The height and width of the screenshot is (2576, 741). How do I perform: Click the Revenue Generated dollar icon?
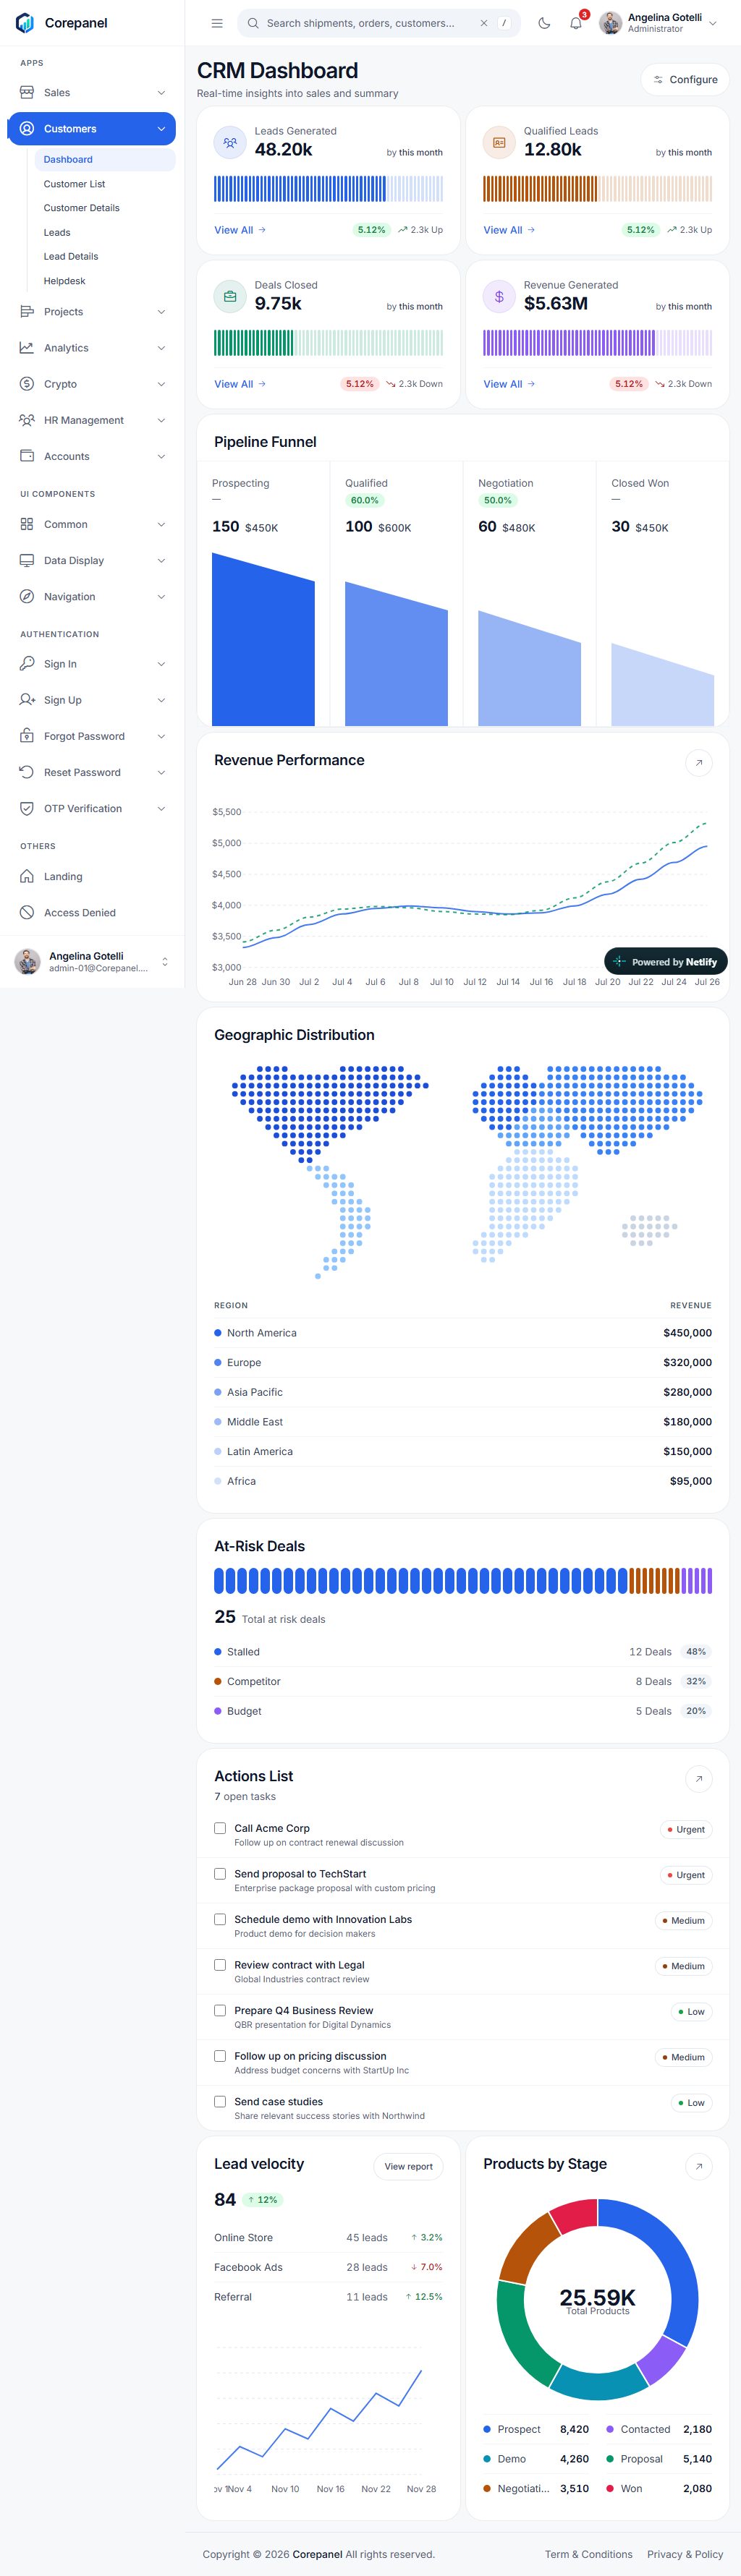pyautogui.click(x=499, y=297)
